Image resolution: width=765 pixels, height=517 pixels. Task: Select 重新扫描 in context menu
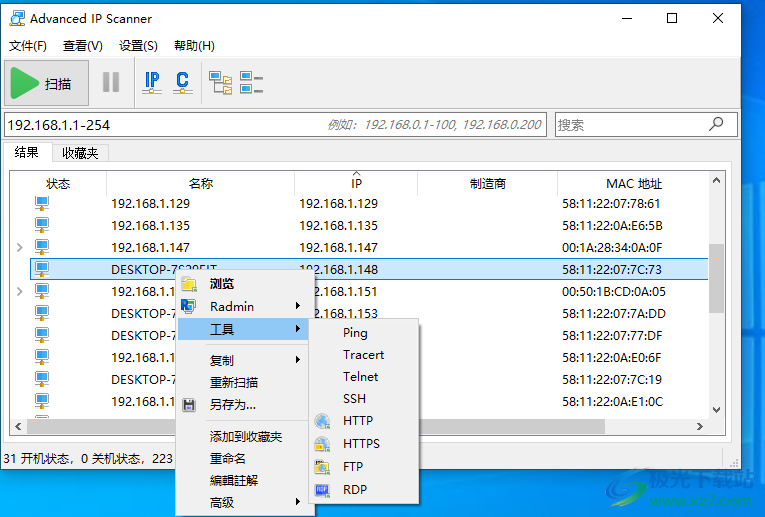pos(245,382)
